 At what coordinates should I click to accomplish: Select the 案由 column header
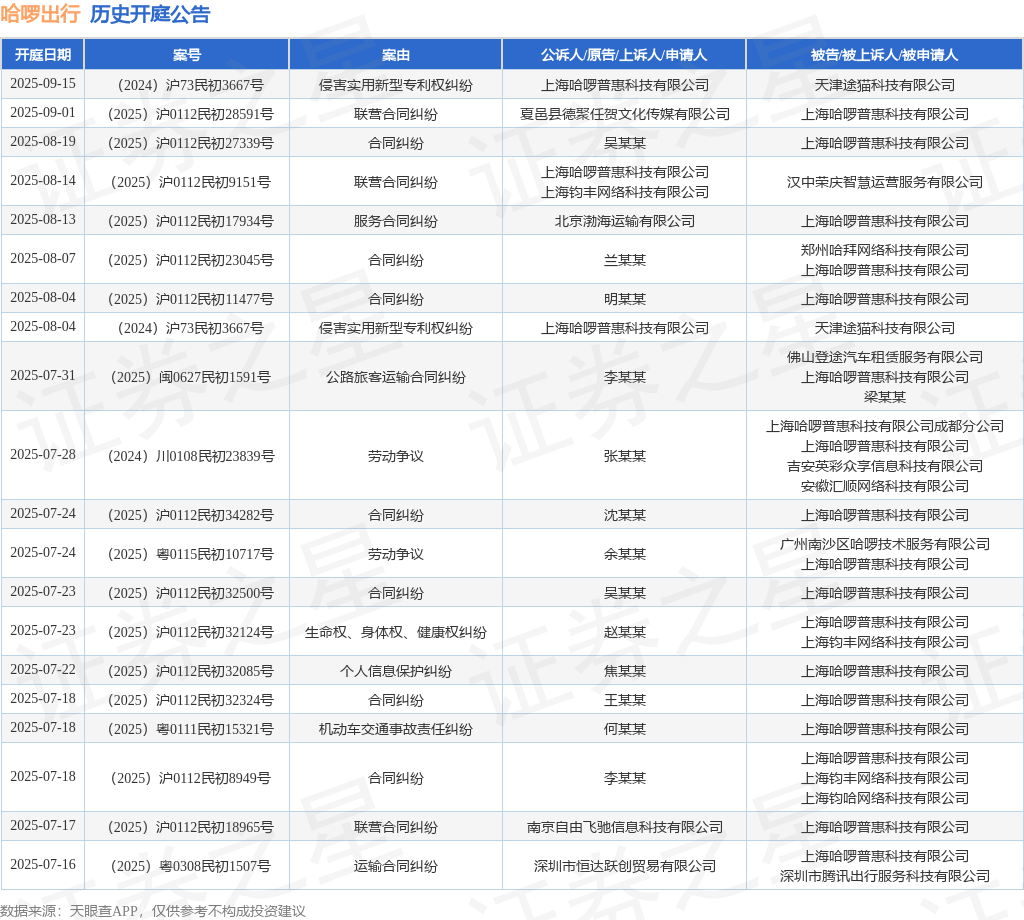point(396,55)
